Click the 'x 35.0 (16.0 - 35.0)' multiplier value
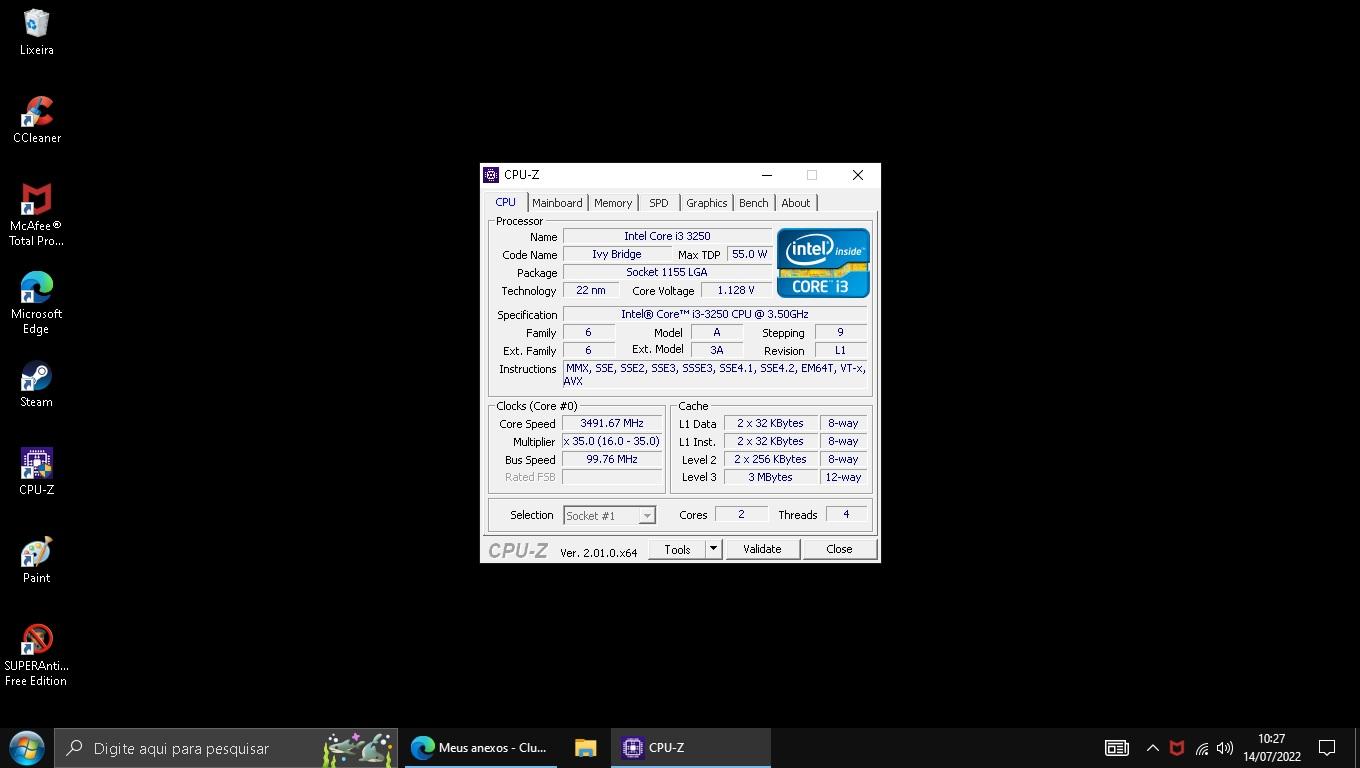This screenshot has width=1360, height=768. click(x=611, y=441)
